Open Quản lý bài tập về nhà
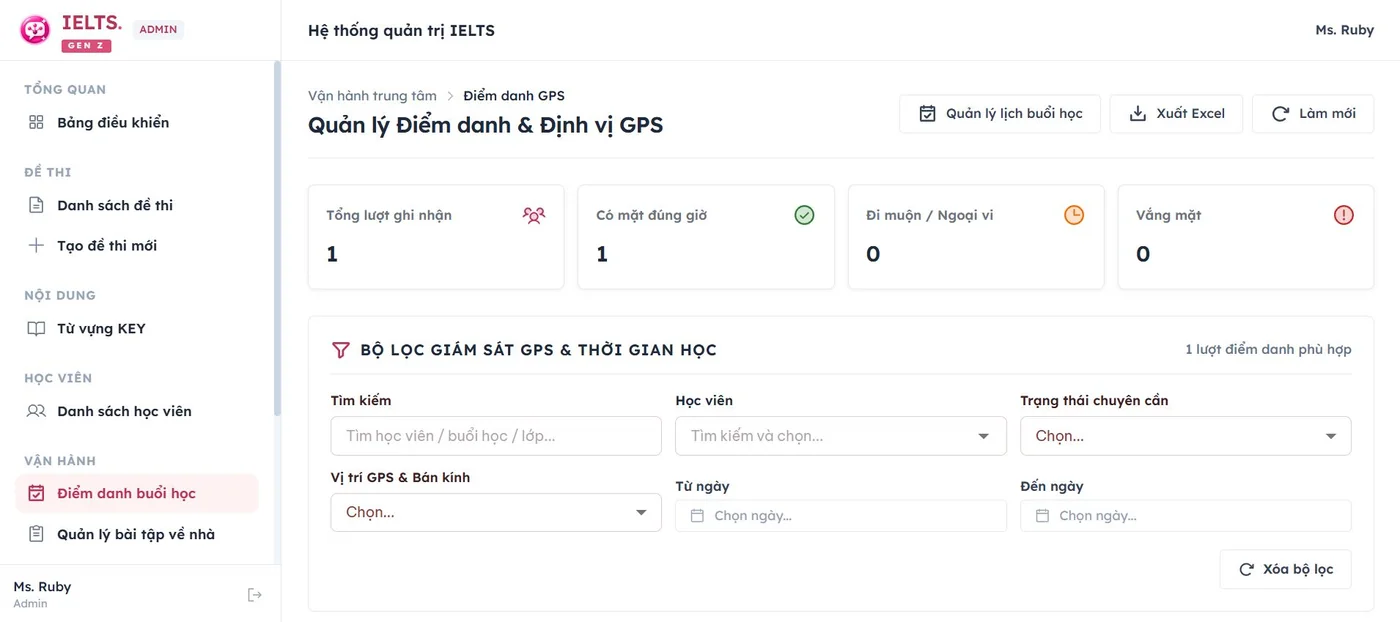The width and height of the screenshot is (1400, 622). [x=137, y=534]
